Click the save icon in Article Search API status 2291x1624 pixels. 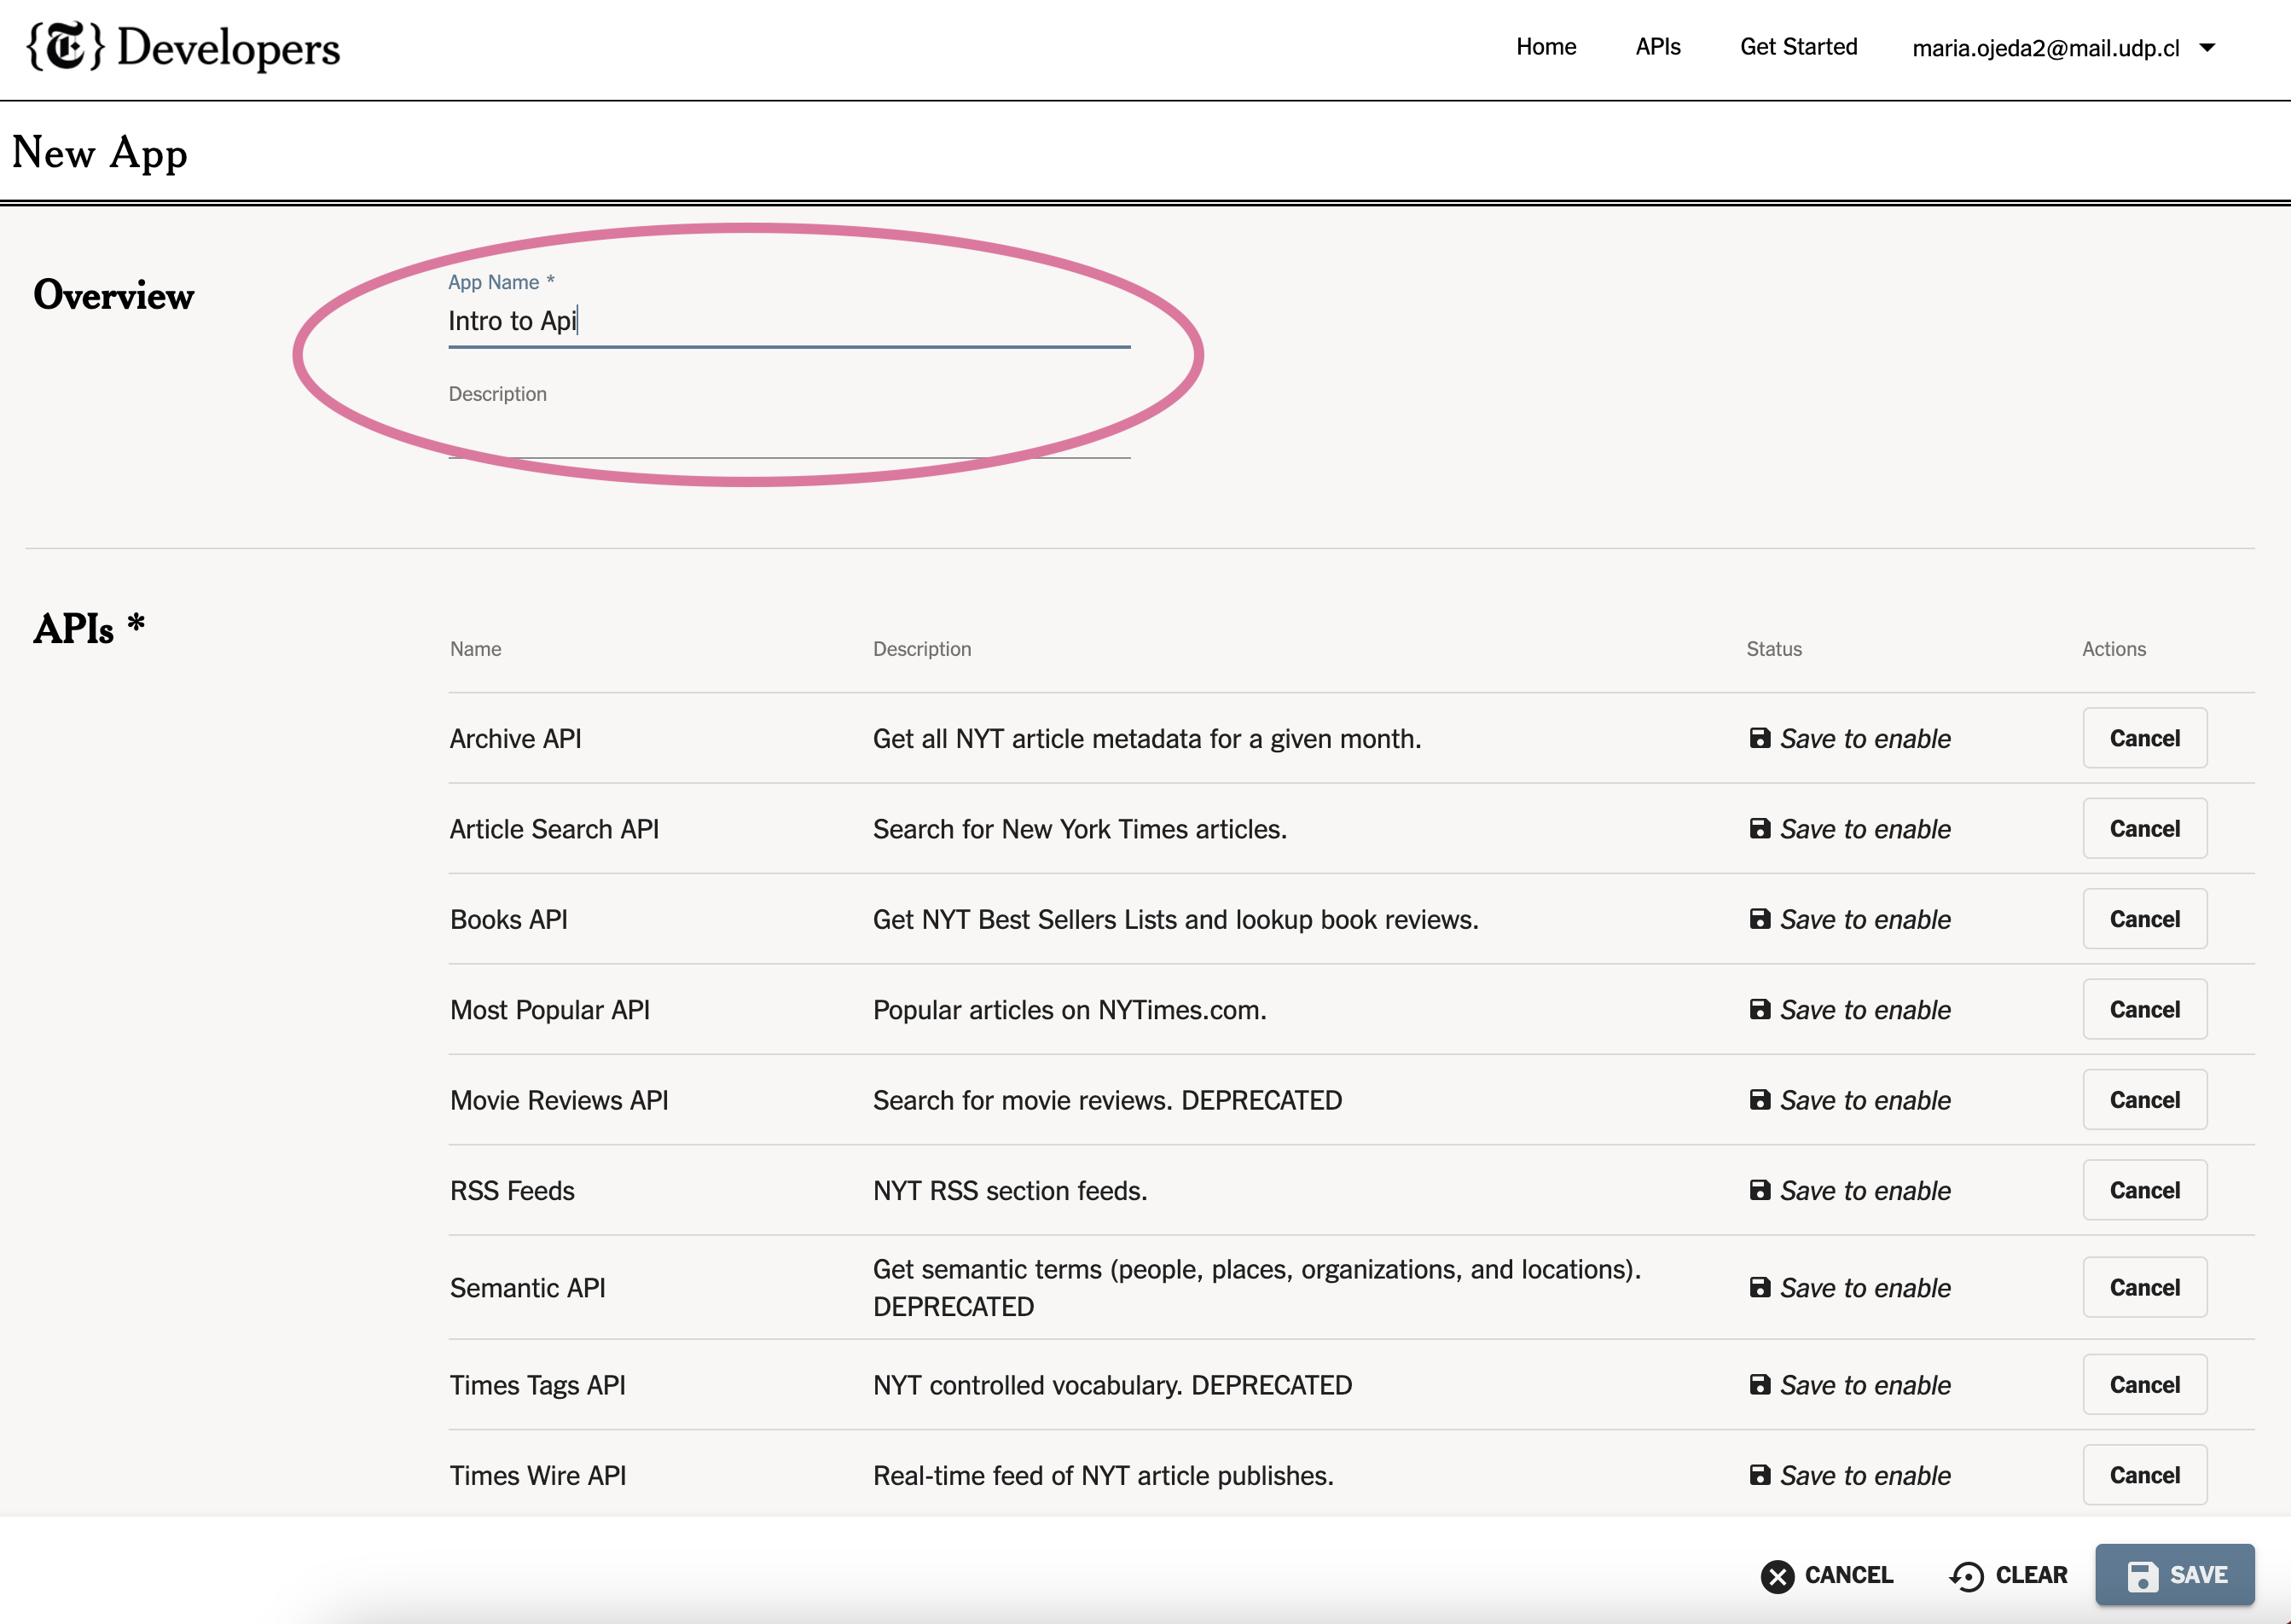[1760, 828]
